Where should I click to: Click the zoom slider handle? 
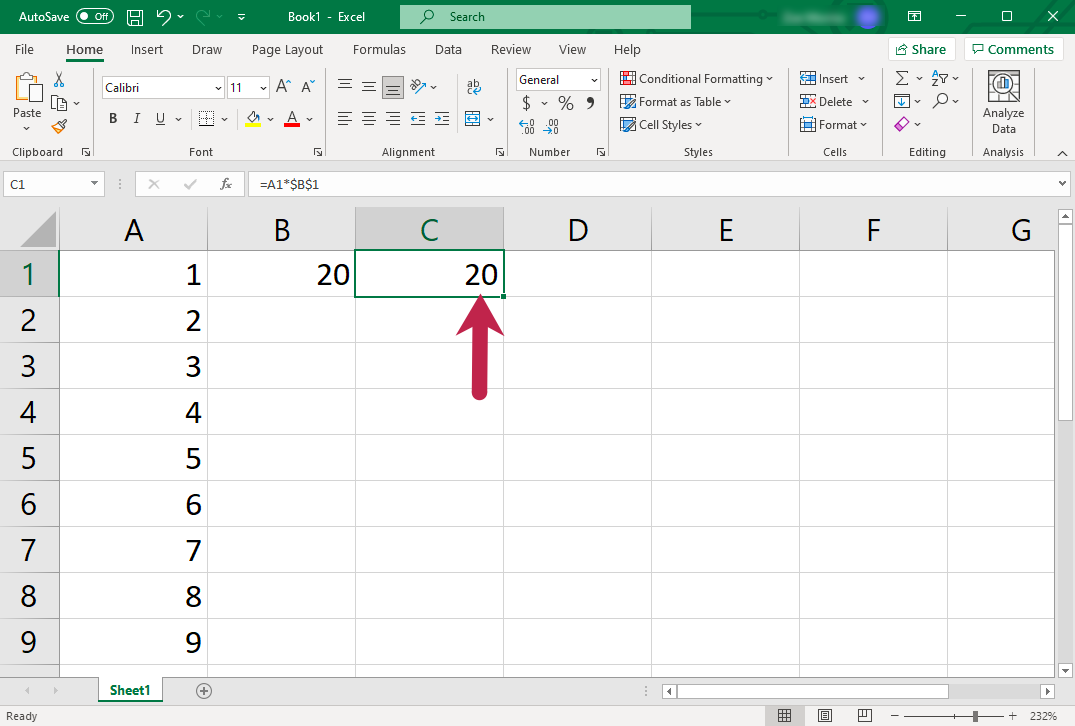(x=975, y=716)
